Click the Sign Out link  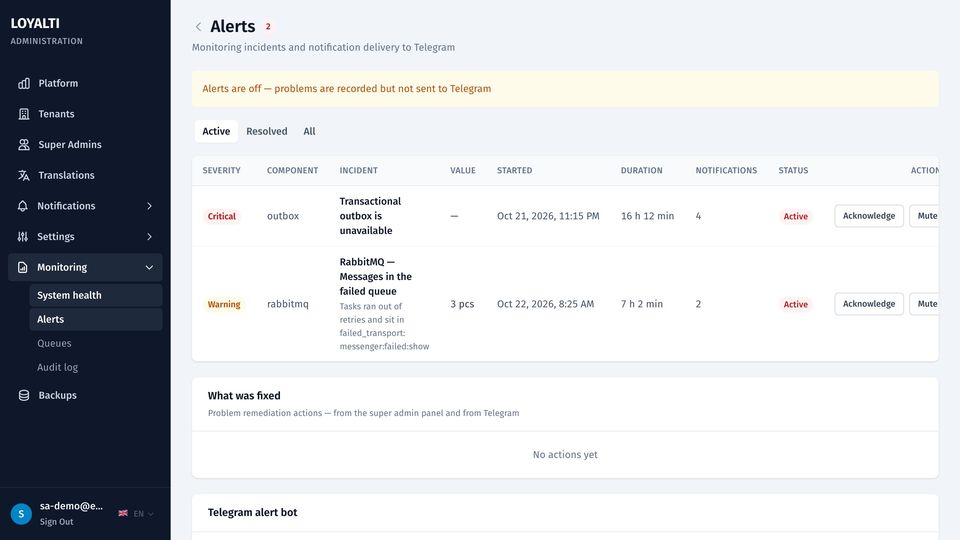[x=56, y=522]
